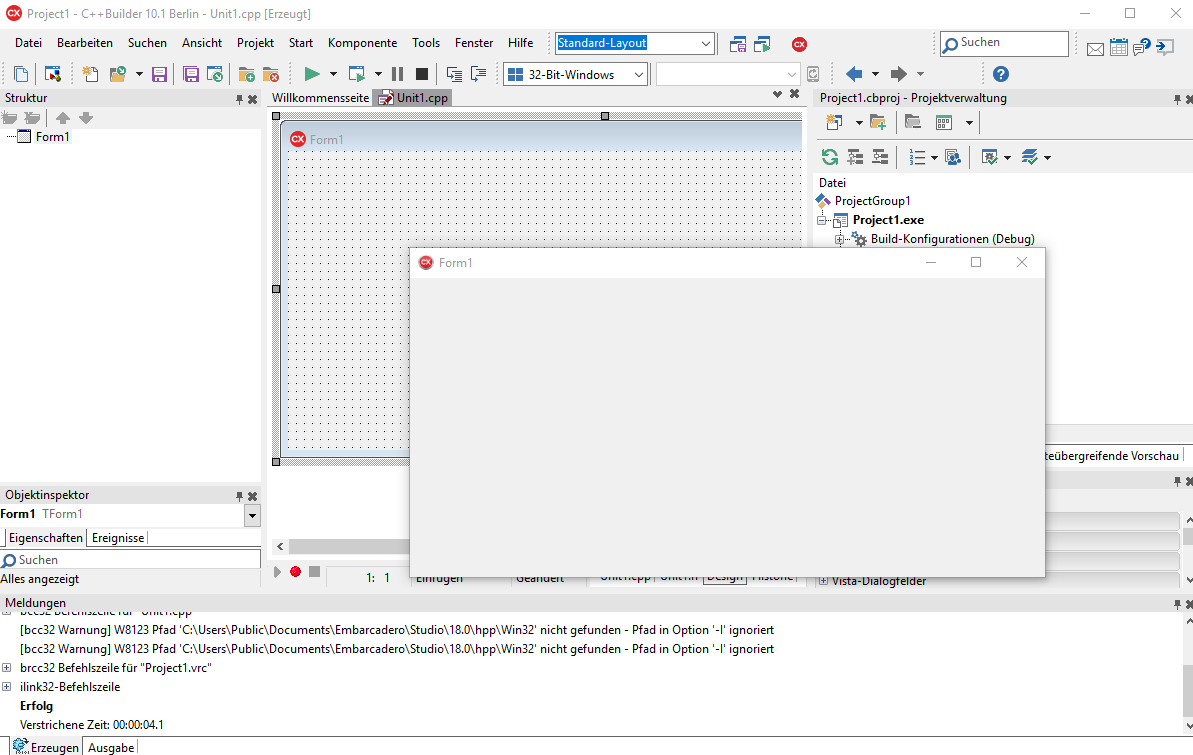Click the Run without debugging icon
The image size is (1193, 755).
point(357,74)
